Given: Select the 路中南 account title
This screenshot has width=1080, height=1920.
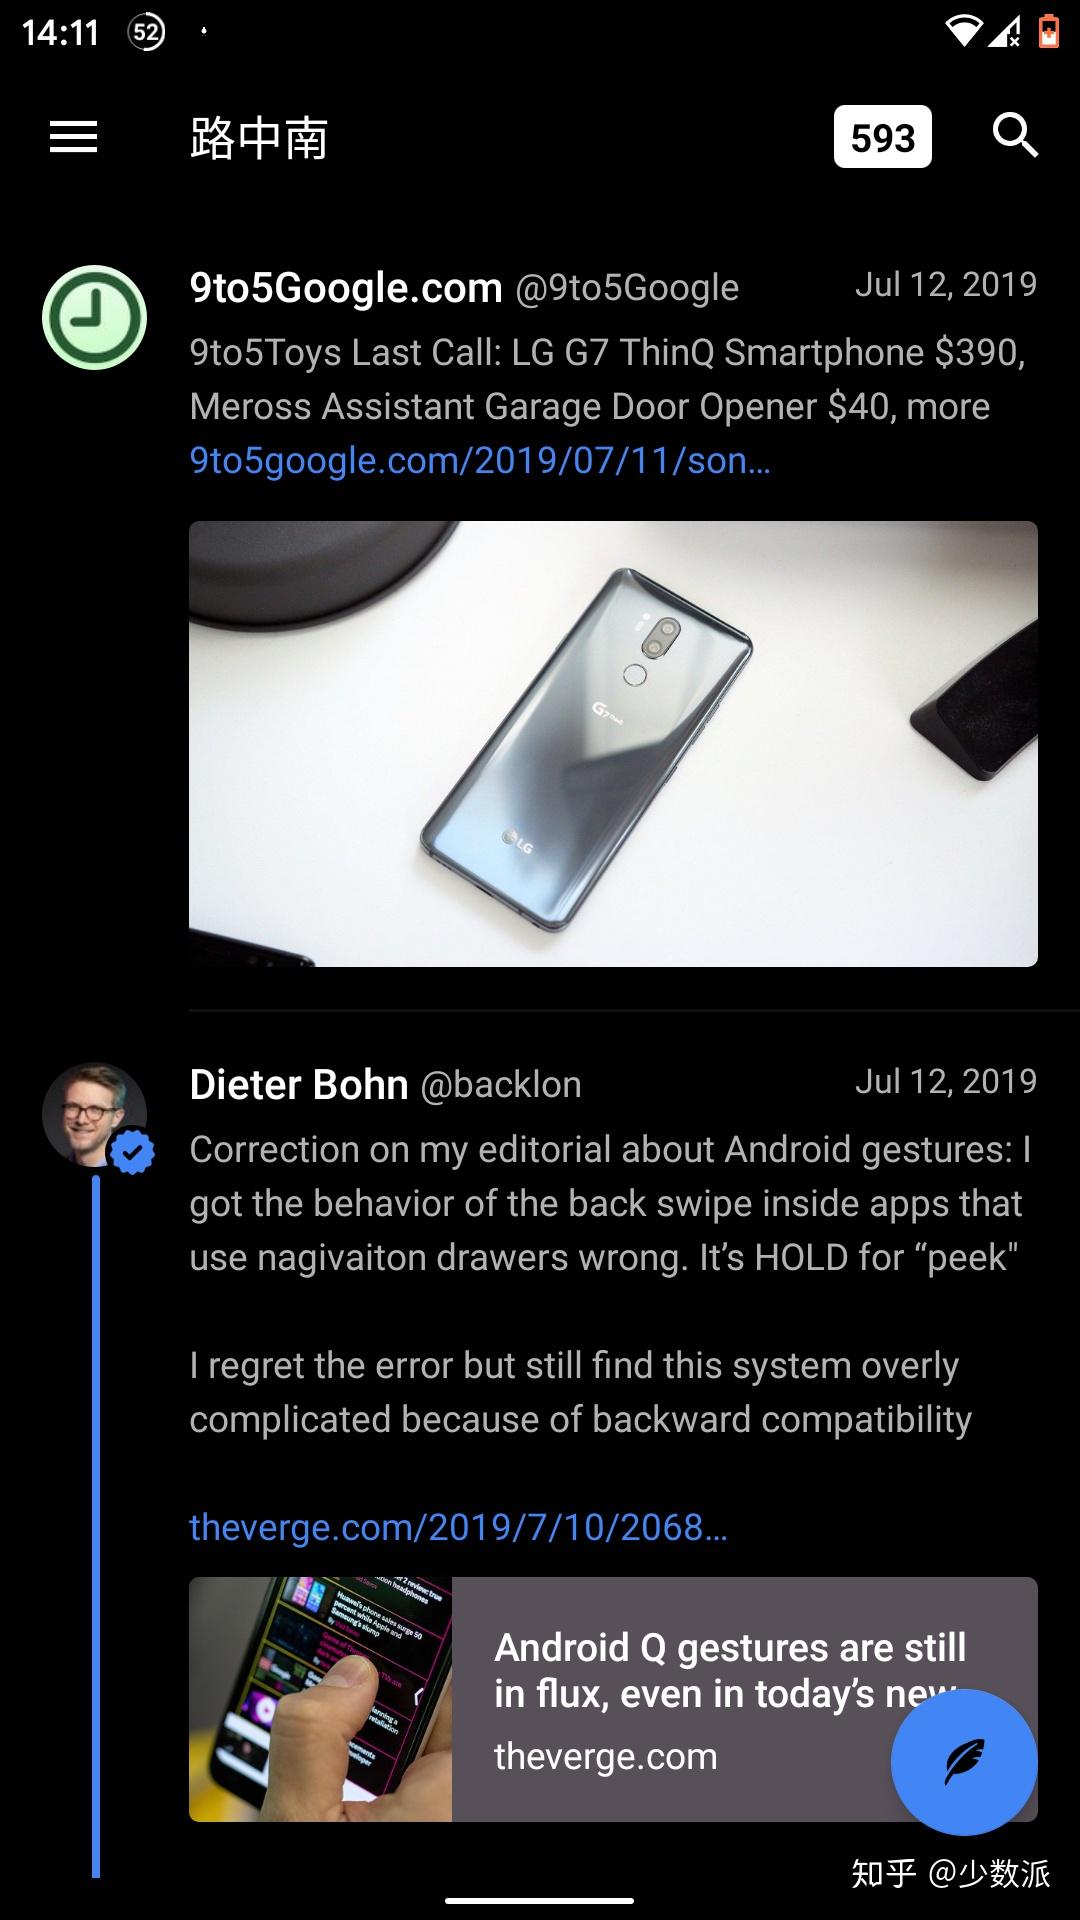Looking at the screenshot, I should (x=259, y=138).
